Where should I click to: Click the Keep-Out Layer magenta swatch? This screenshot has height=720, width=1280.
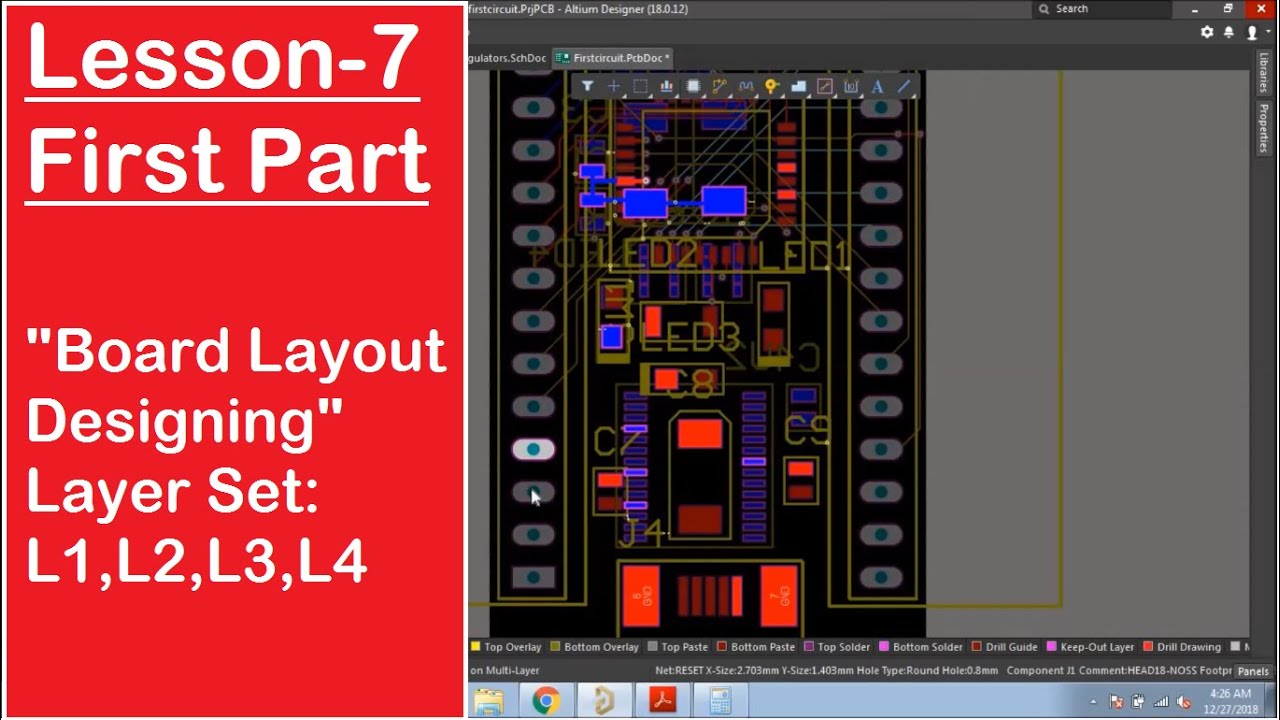[1052, 647]
